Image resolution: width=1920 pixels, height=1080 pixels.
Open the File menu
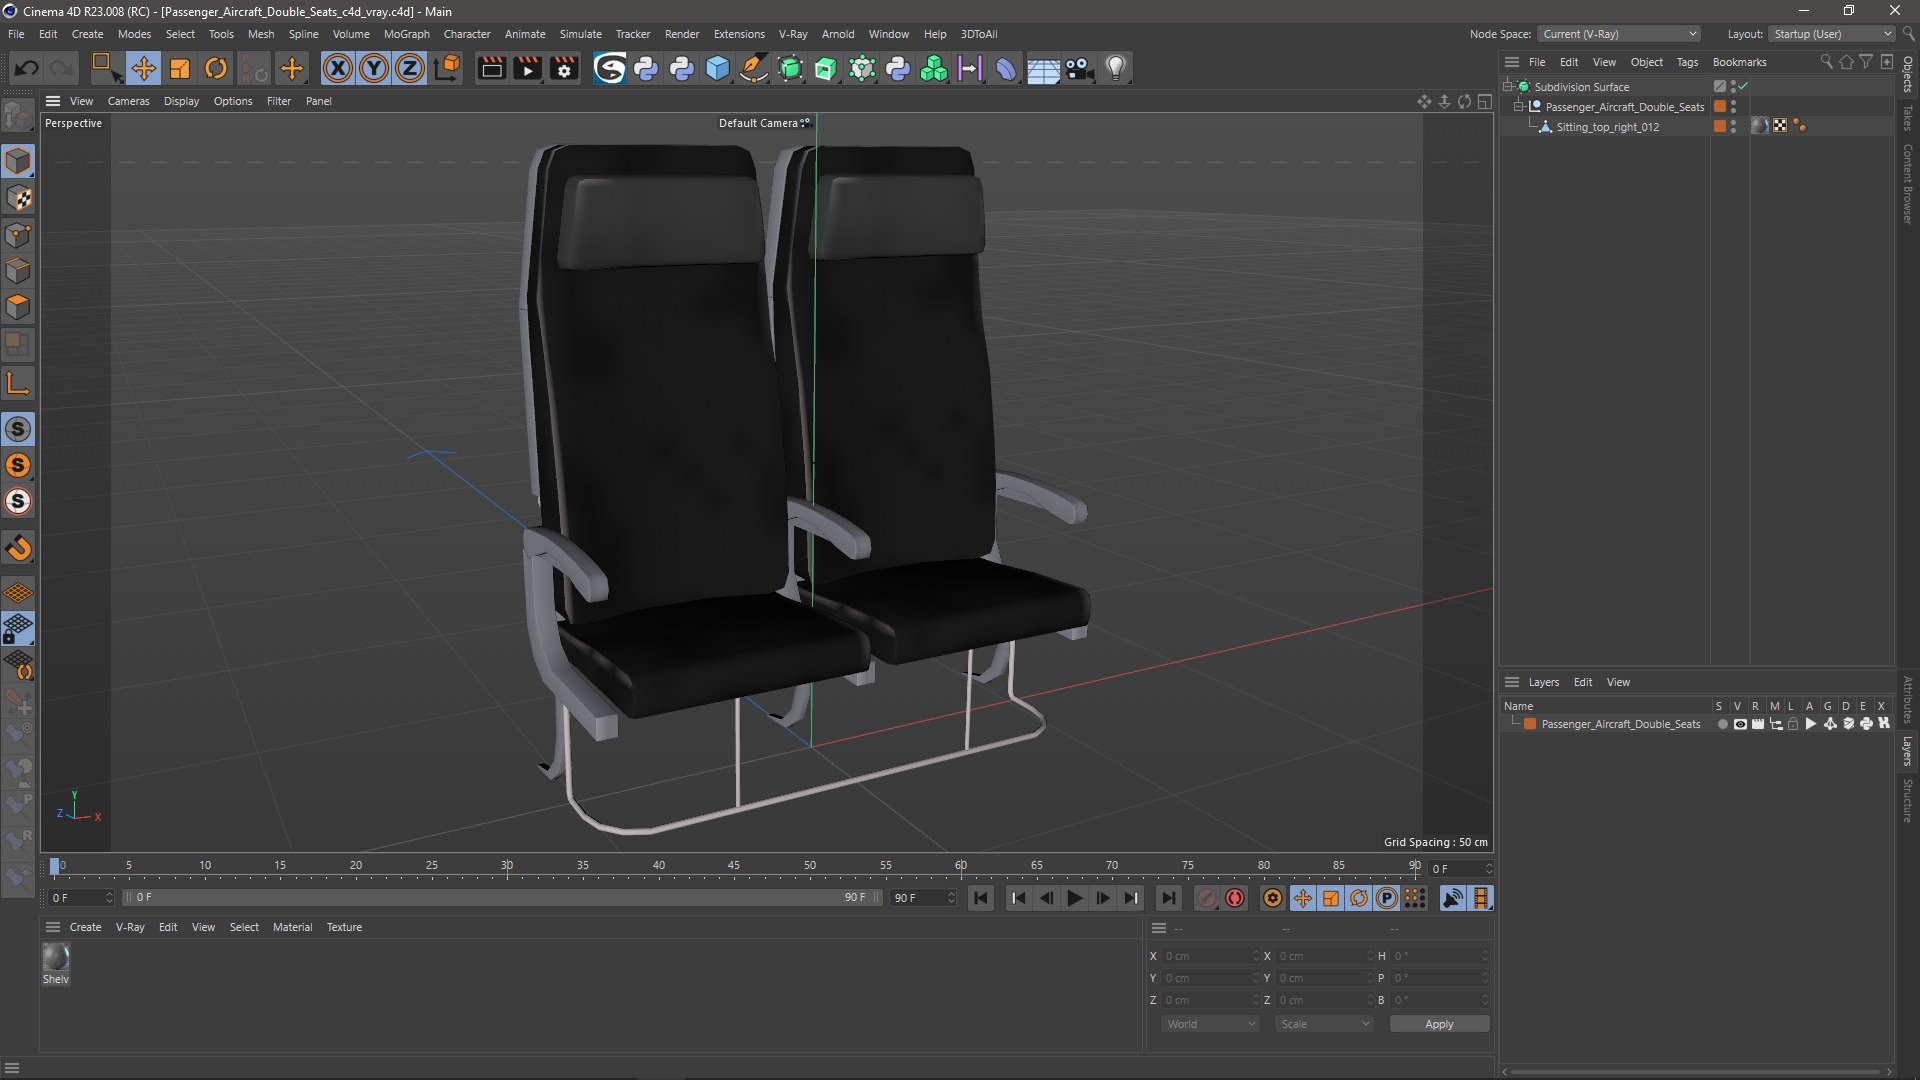[x=16, y=34]
